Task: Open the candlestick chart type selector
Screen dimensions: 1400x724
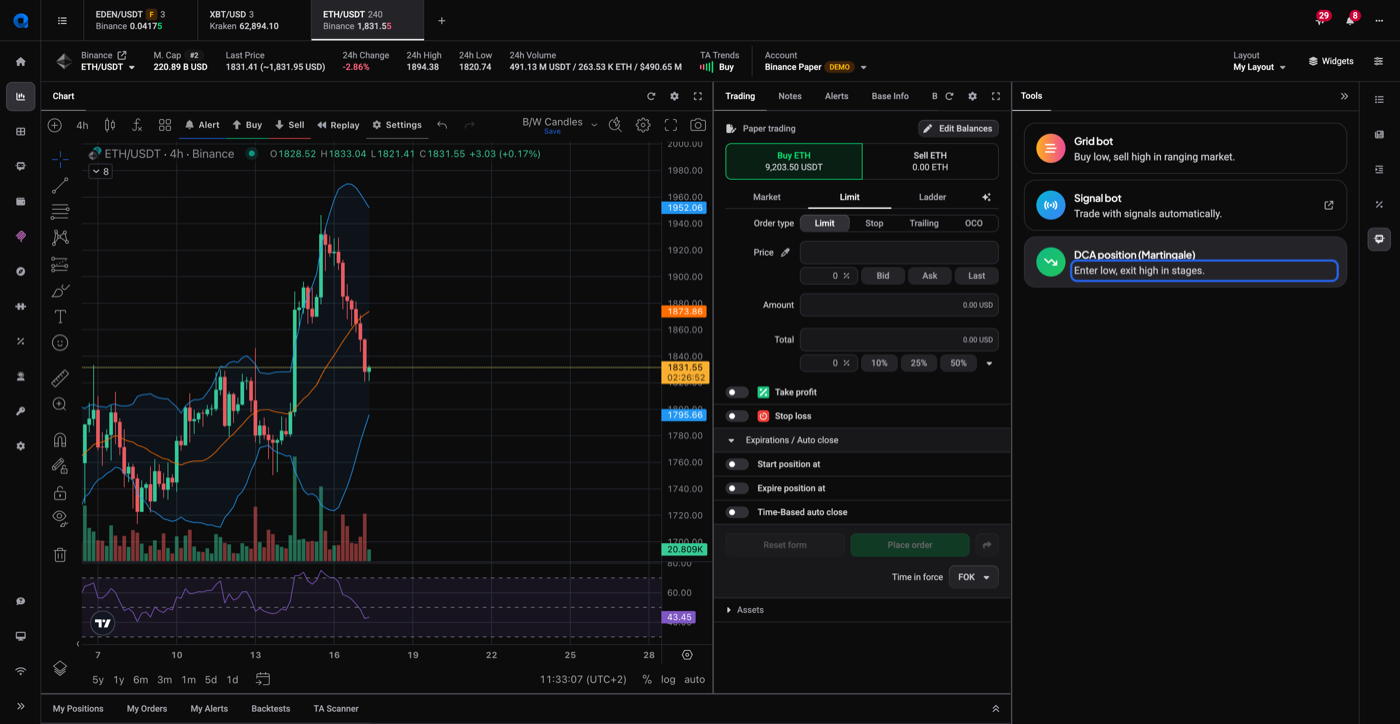Action: [x=110, y=125]
